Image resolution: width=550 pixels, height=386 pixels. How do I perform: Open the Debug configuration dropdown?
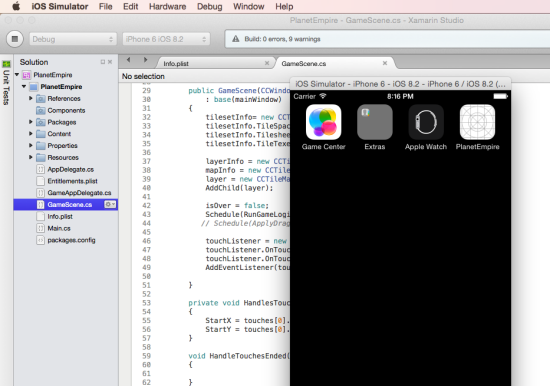click(x=73, y=39)
